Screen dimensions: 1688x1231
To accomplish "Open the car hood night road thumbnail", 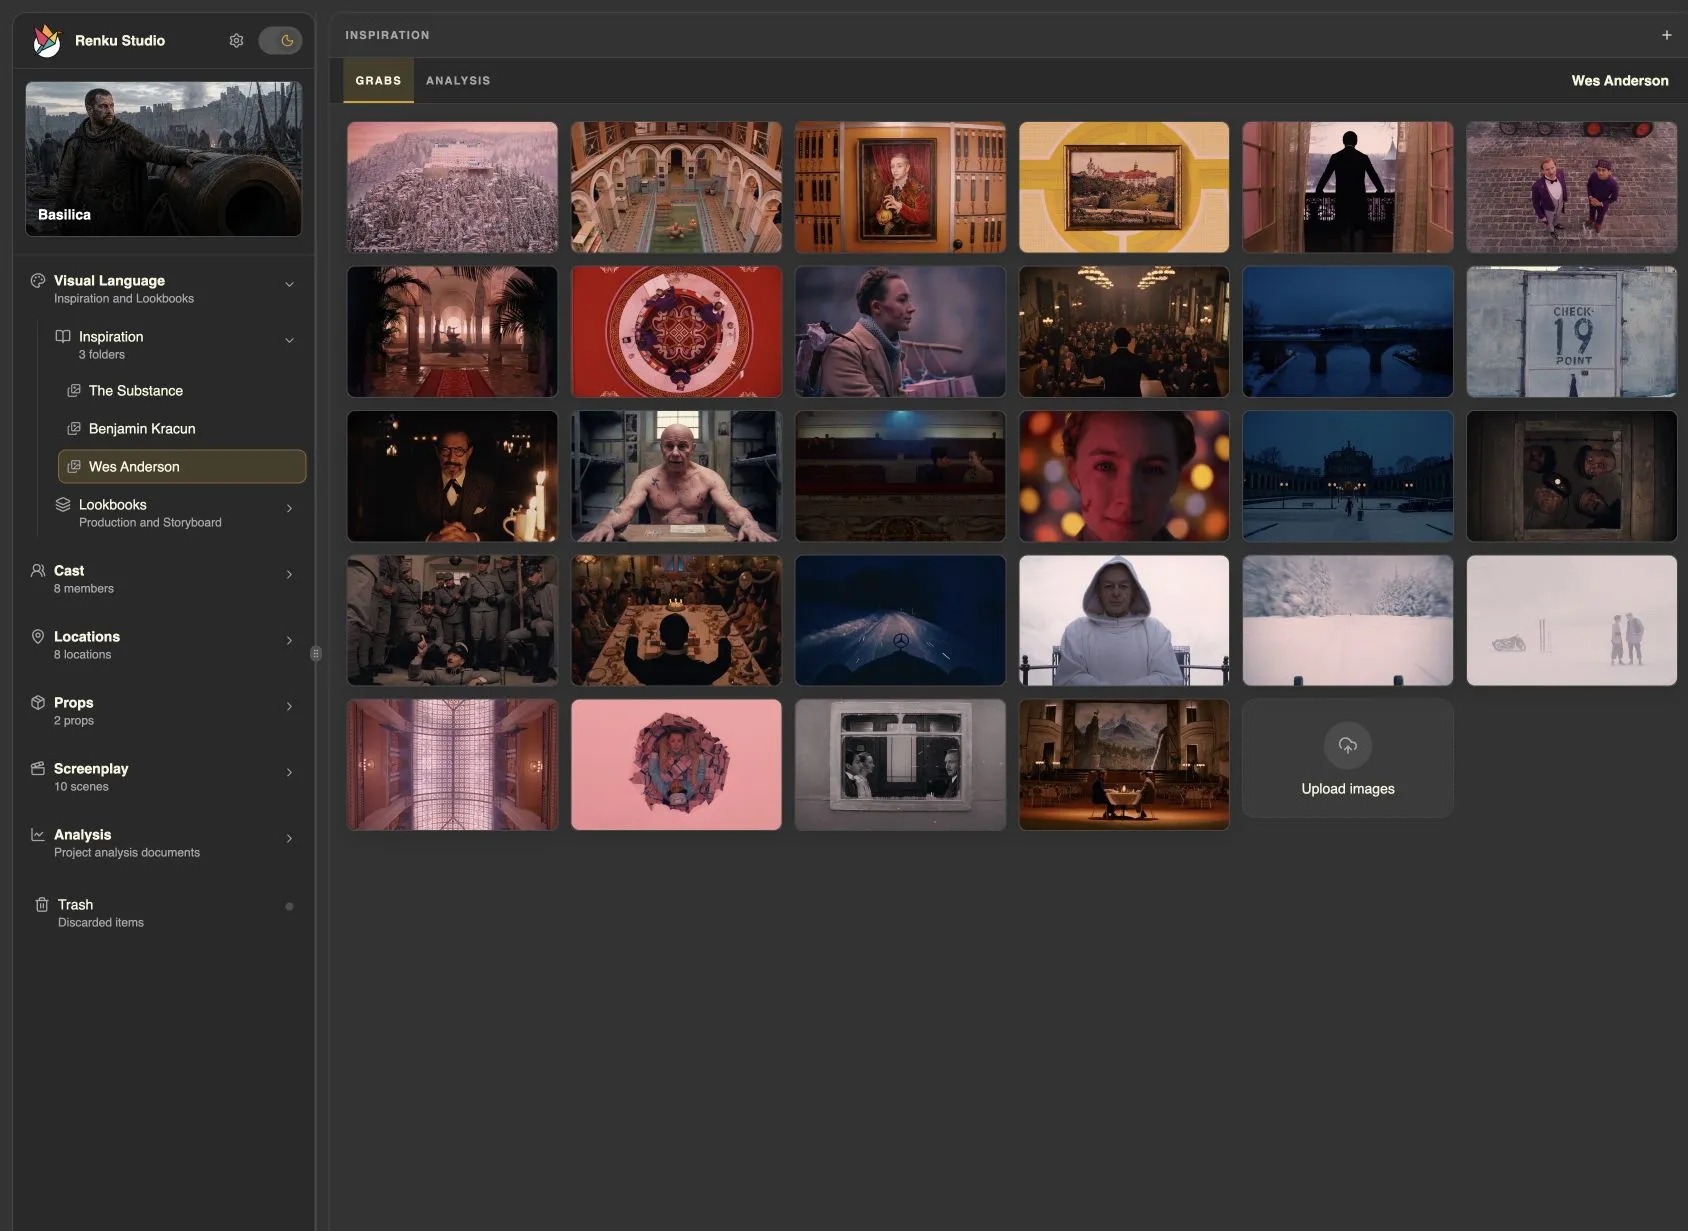I will (900, 621).
